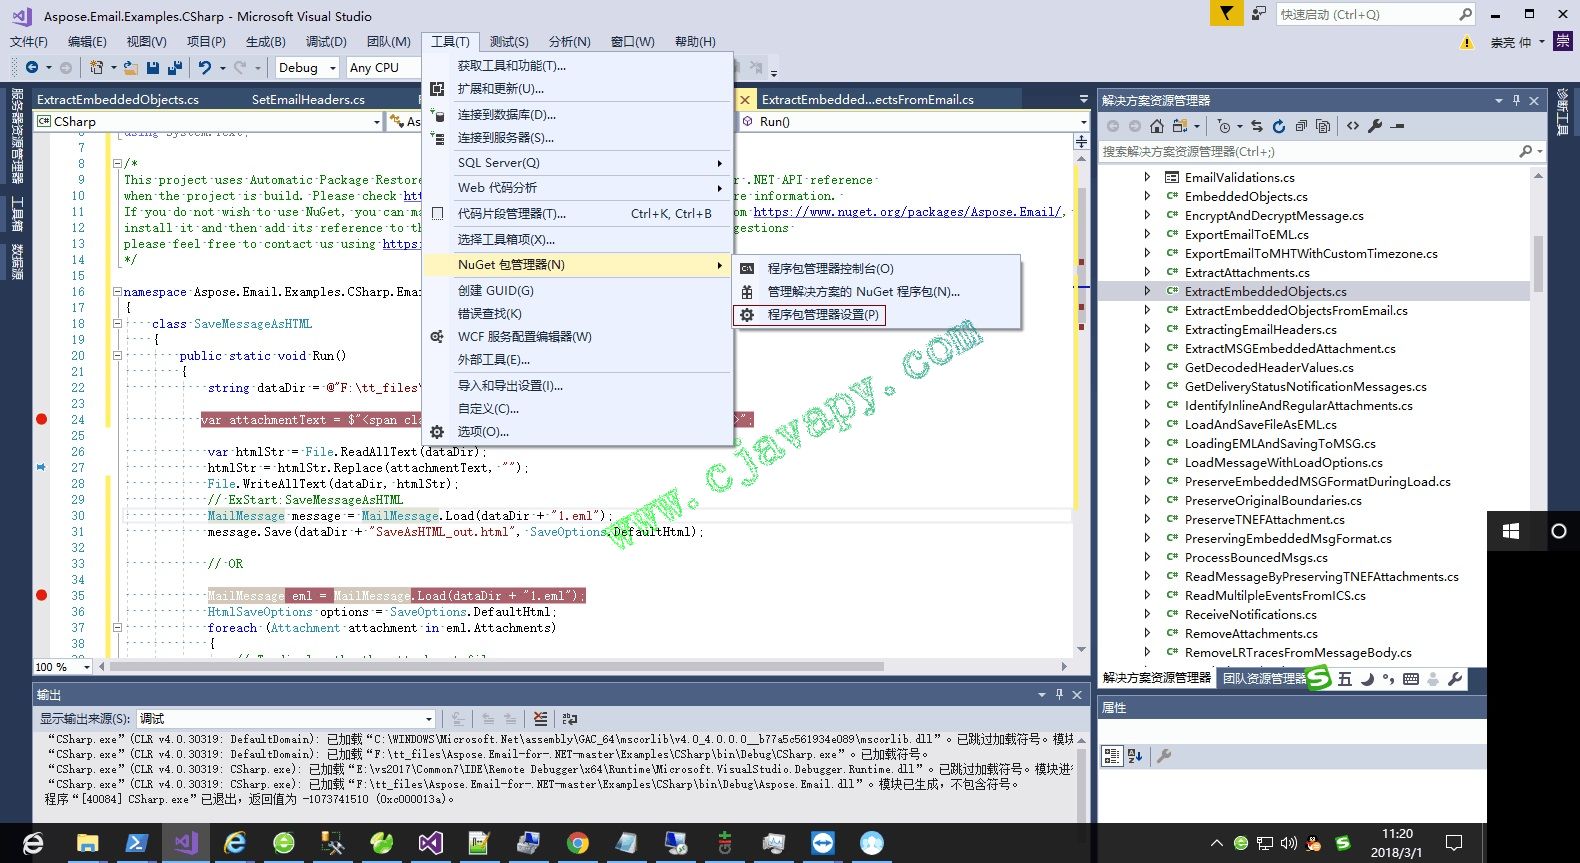Expand the EmailValidations.cs tree node
The image size is (1580, 863).
1147,177
